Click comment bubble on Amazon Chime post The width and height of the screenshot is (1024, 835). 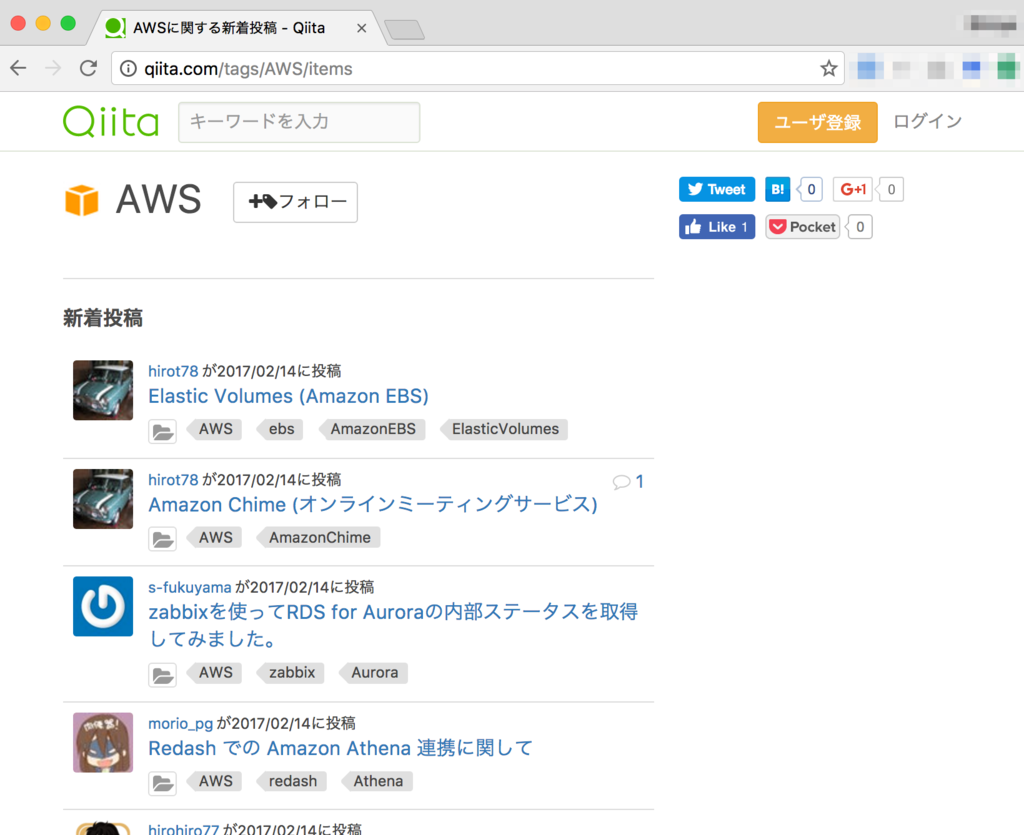pyautogui.click(x=621, y=482)
